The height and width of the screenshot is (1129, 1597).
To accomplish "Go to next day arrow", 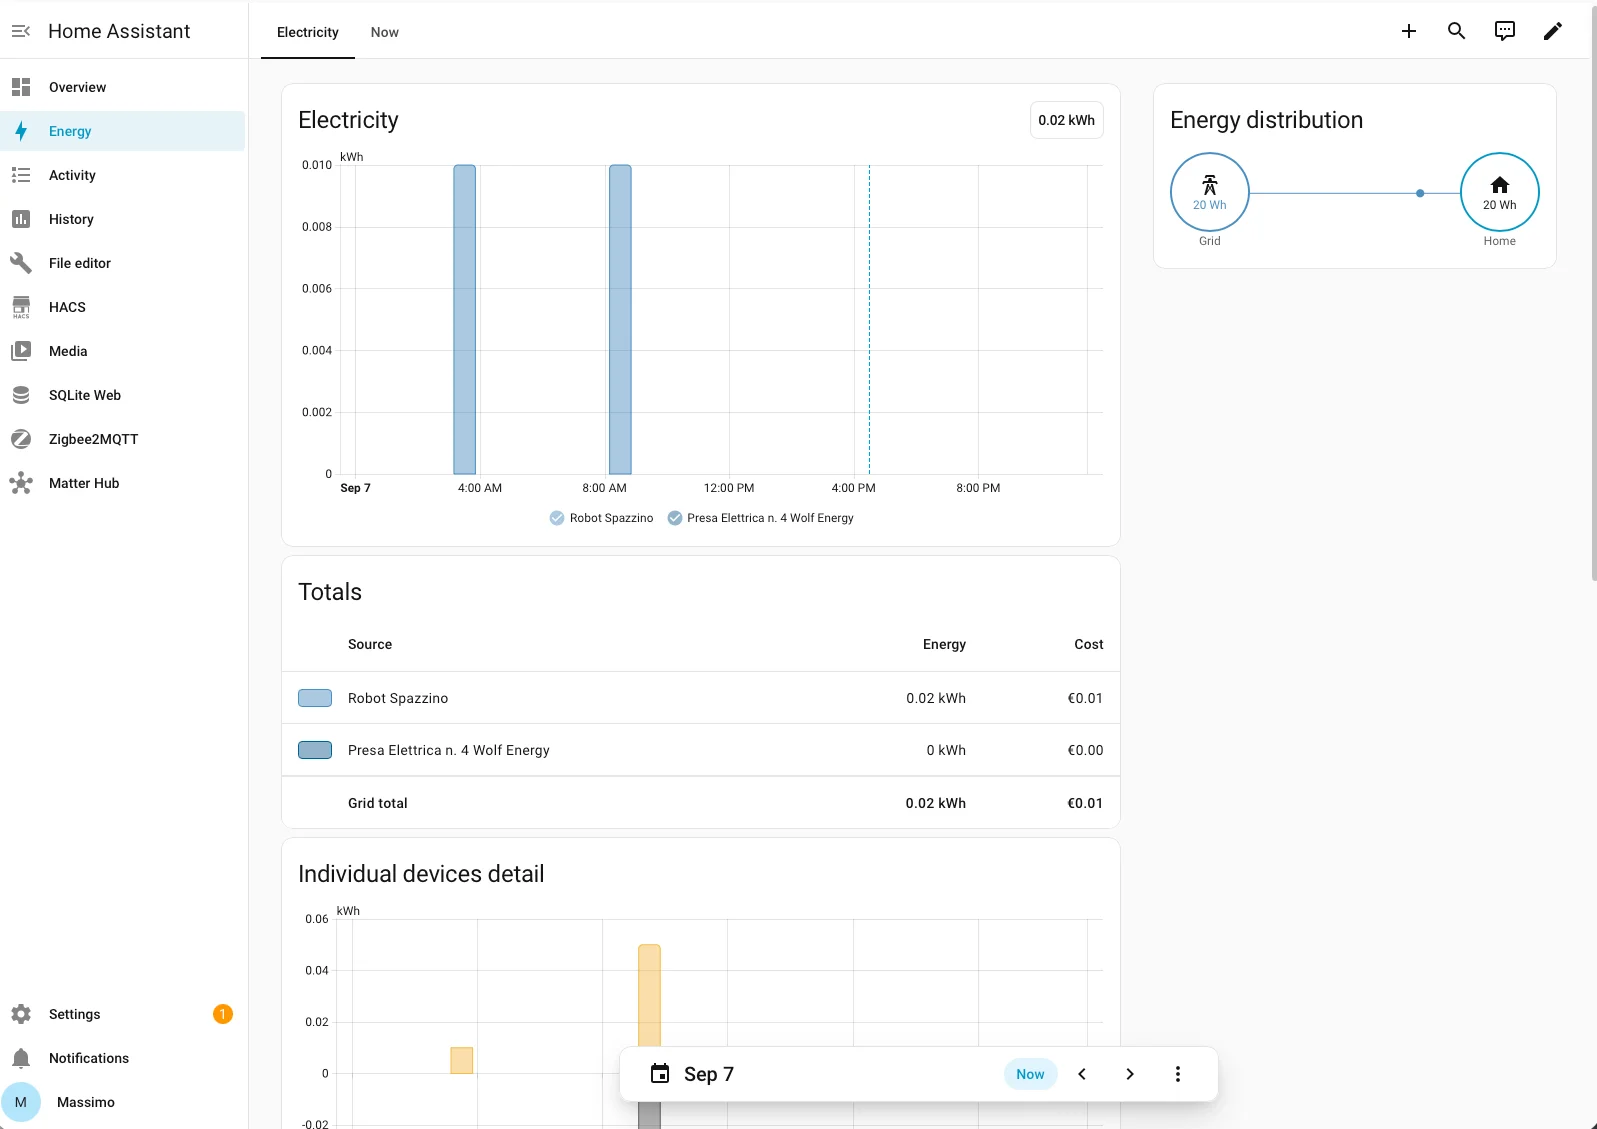I will pos(1130,1074).
